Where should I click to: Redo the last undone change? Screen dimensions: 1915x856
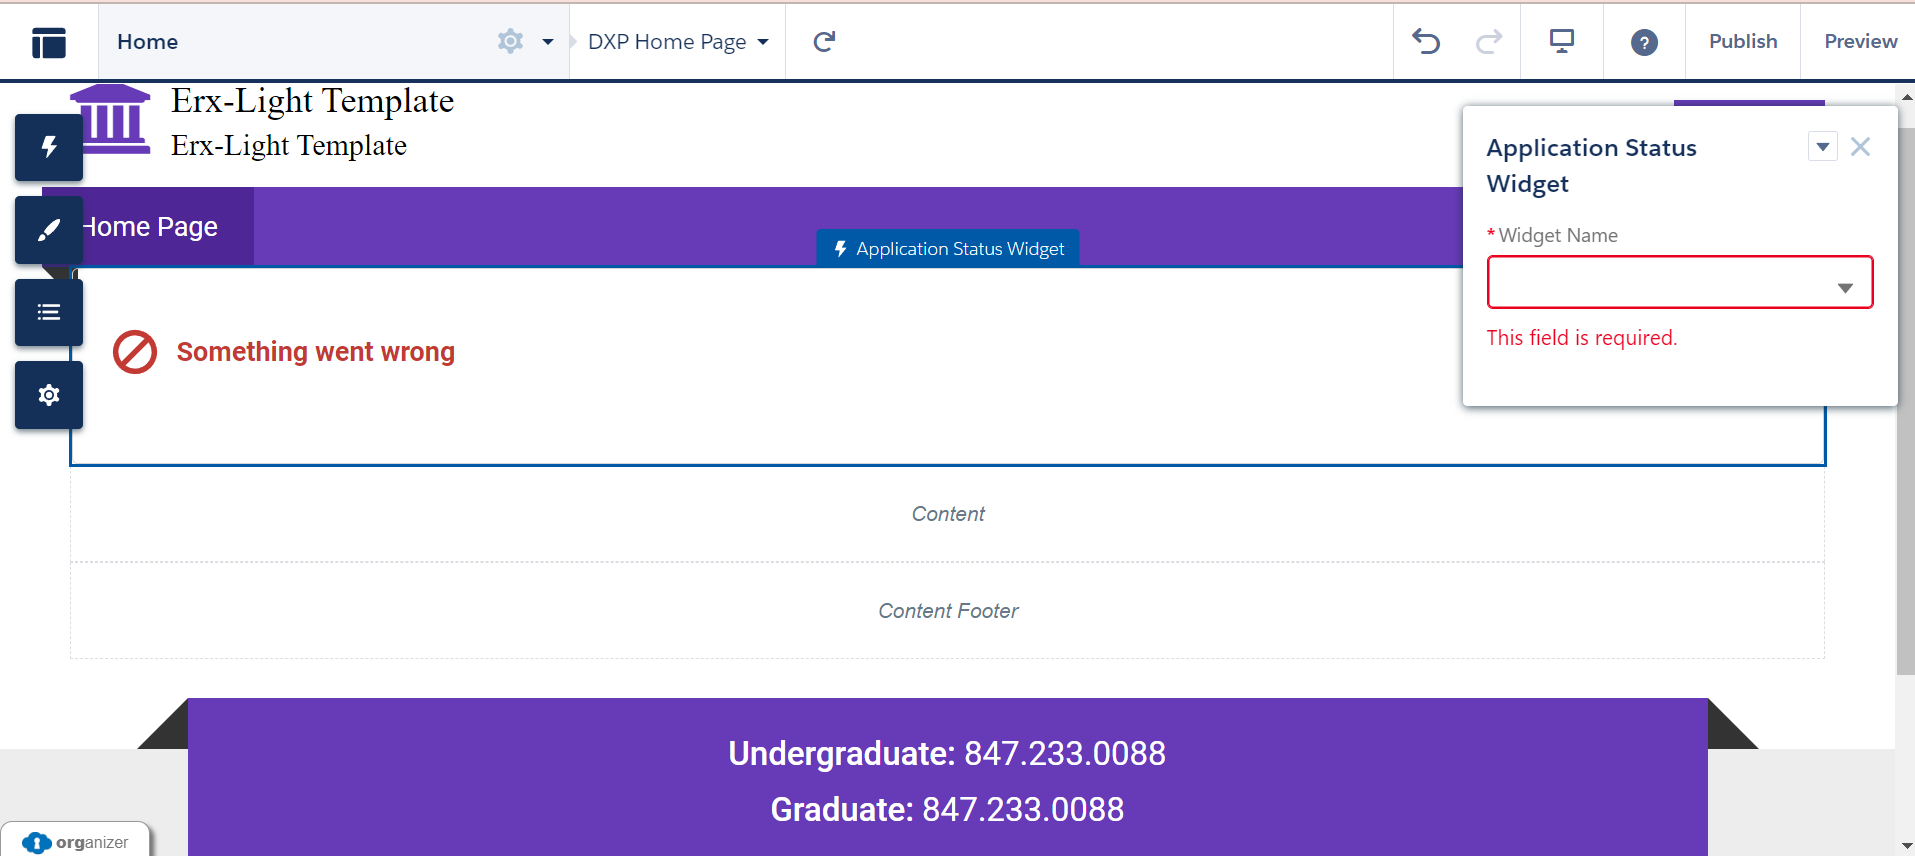tap(1489, 42)
